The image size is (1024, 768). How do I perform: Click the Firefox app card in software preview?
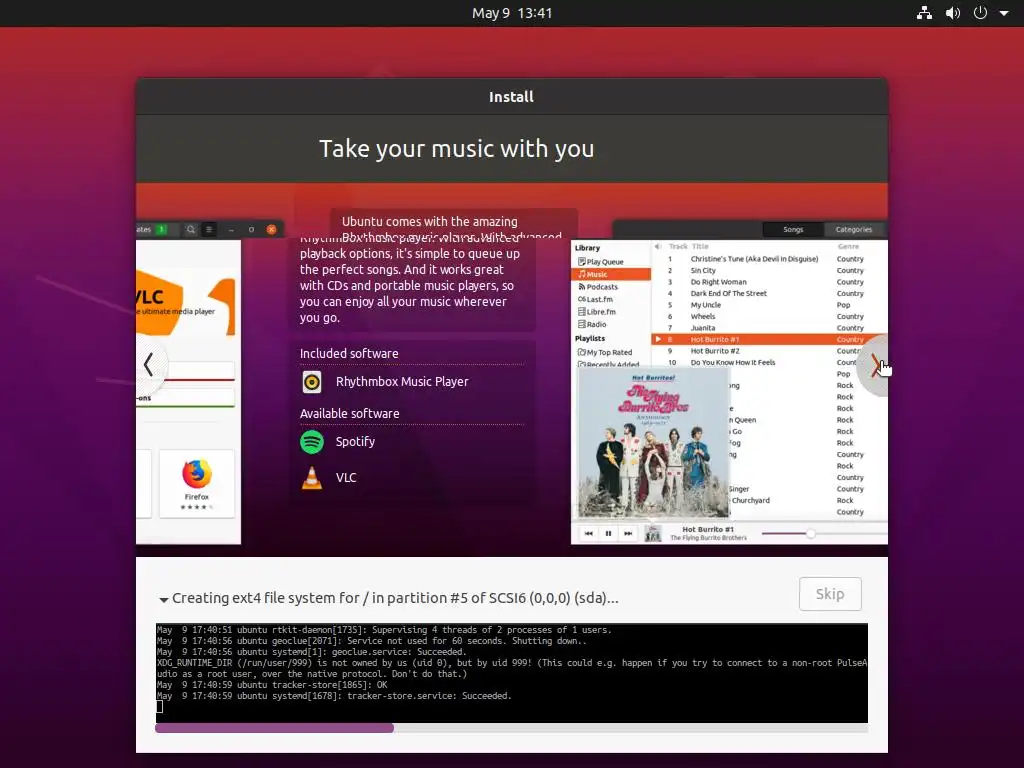(197, 483)
